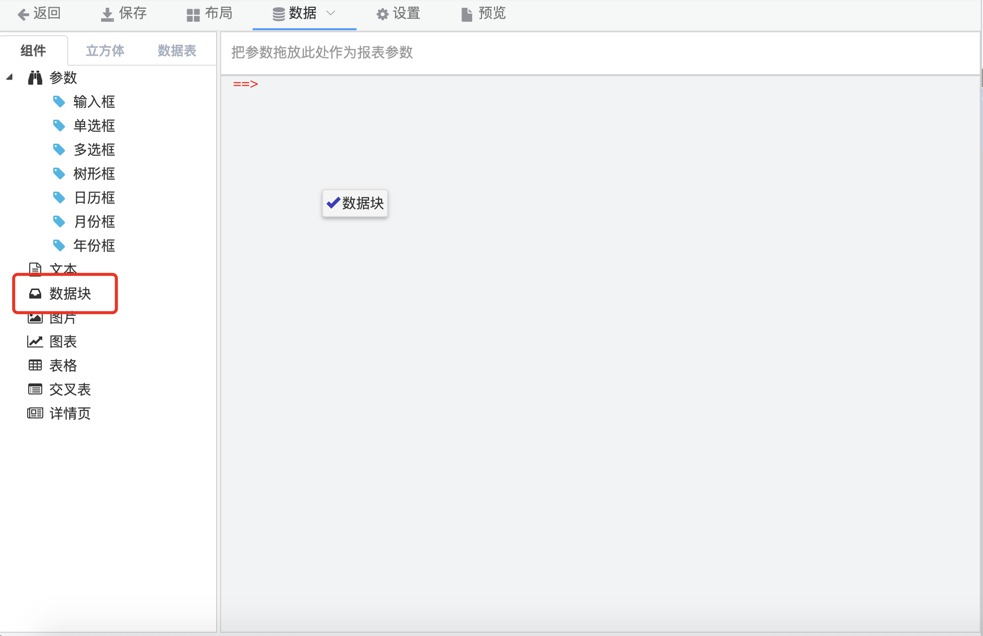Click the 表格 grid icon
The image size is (983, 636).
35,366
